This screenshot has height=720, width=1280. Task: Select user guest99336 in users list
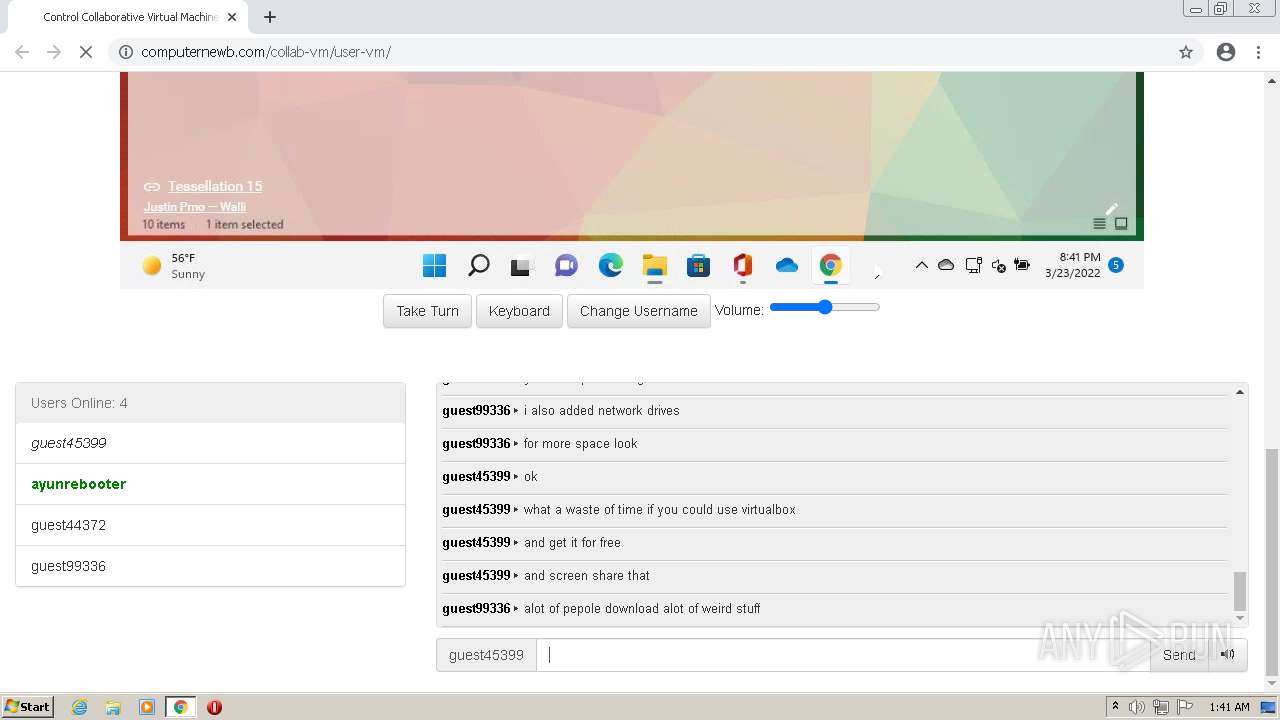(x=210, y=566)
